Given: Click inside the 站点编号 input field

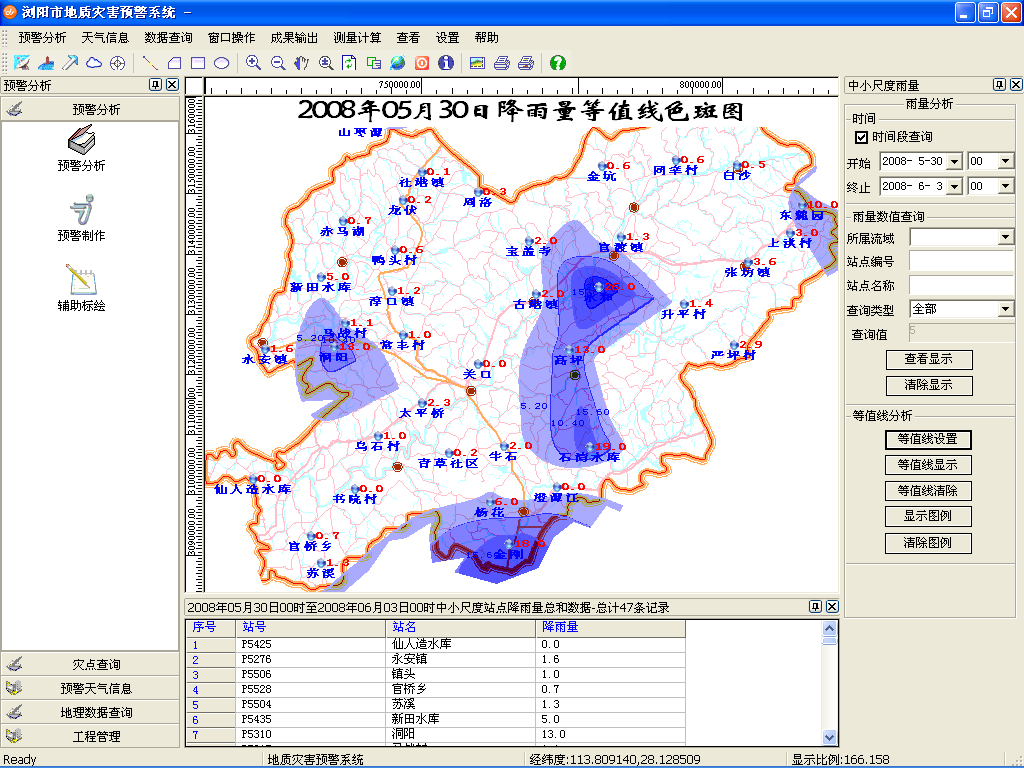Looking at the screenshot, I should (961, 262).
